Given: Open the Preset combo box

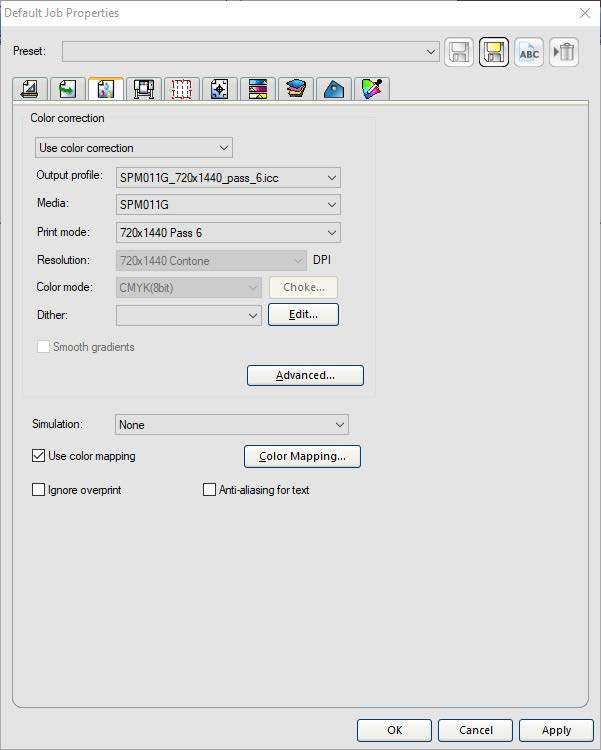Looking at the screenshot, I should pyautogui.click(x=250, y=51).
